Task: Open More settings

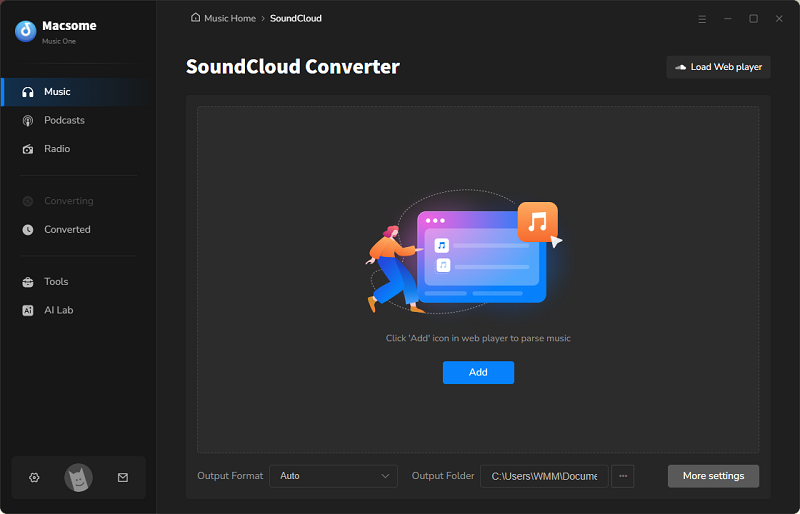Action: click(x=713, y=476)
